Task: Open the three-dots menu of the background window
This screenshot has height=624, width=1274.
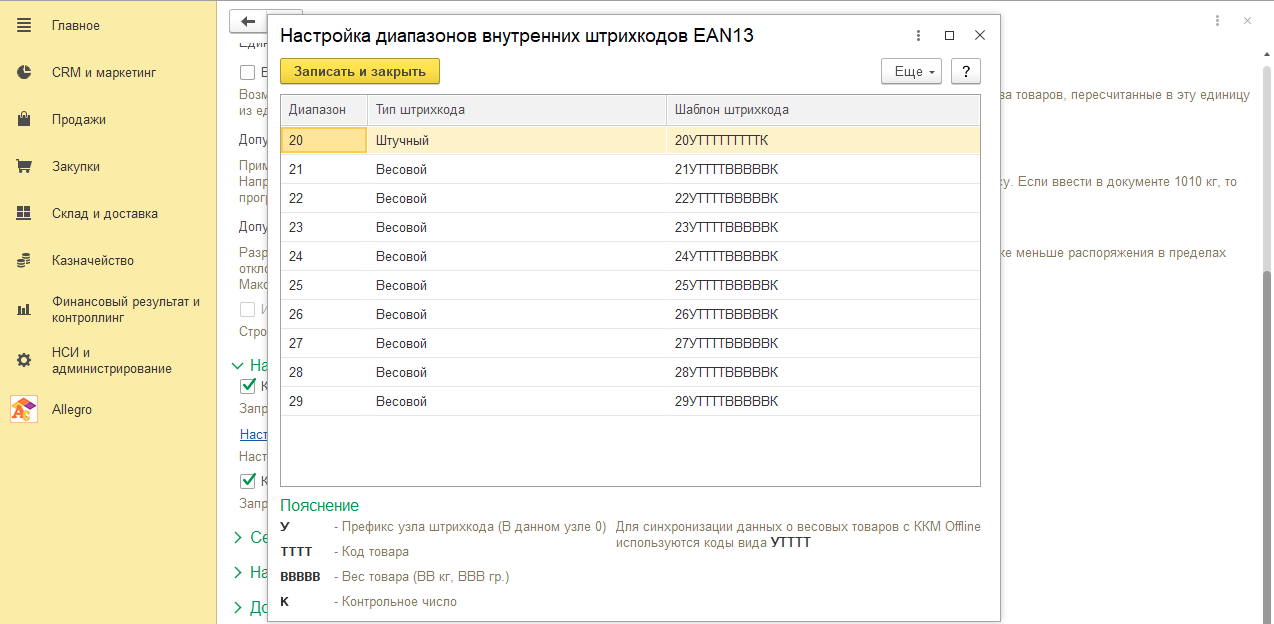Action: coord(1217,20)
